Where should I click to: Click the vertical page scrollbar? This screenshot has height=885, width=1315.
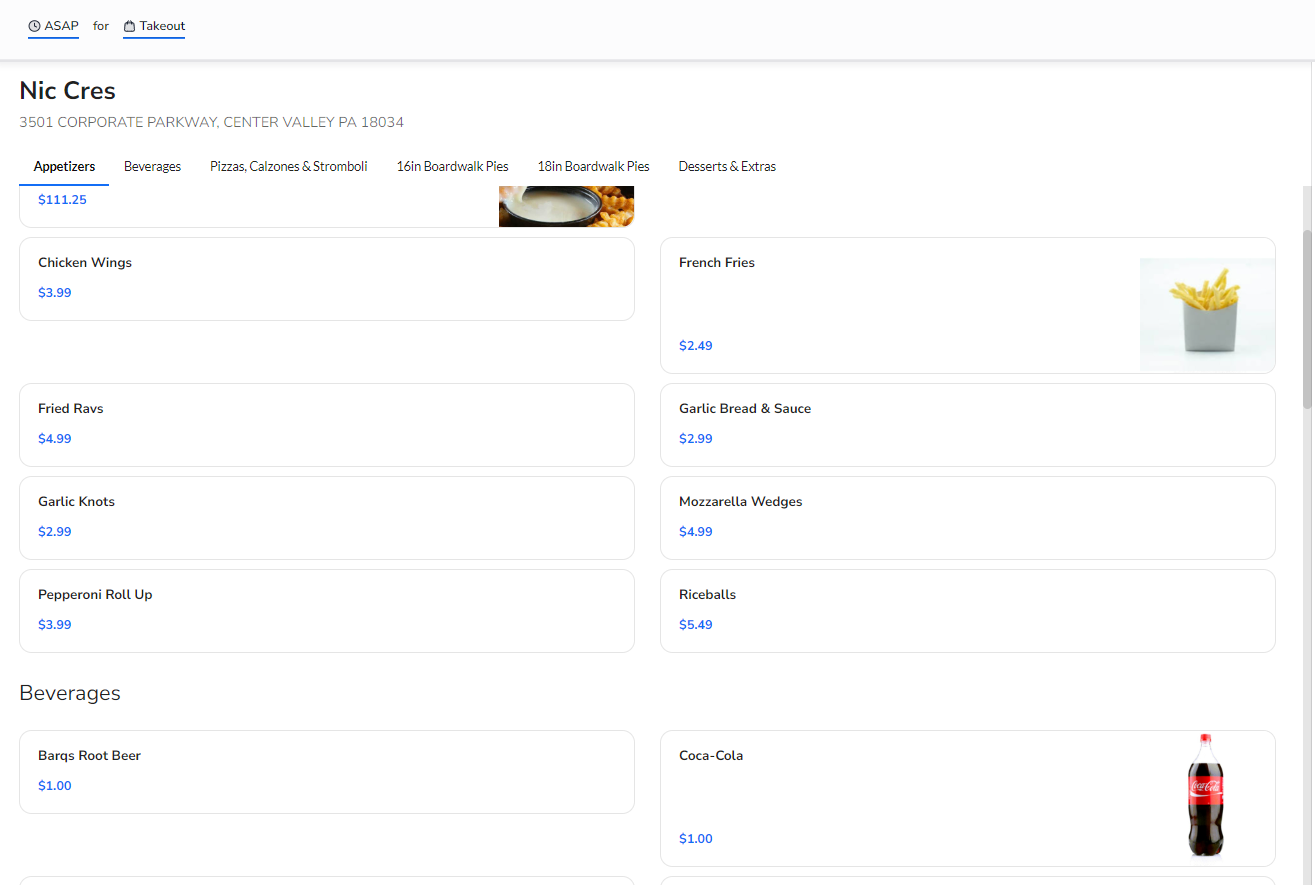(x=1307, y=318)
